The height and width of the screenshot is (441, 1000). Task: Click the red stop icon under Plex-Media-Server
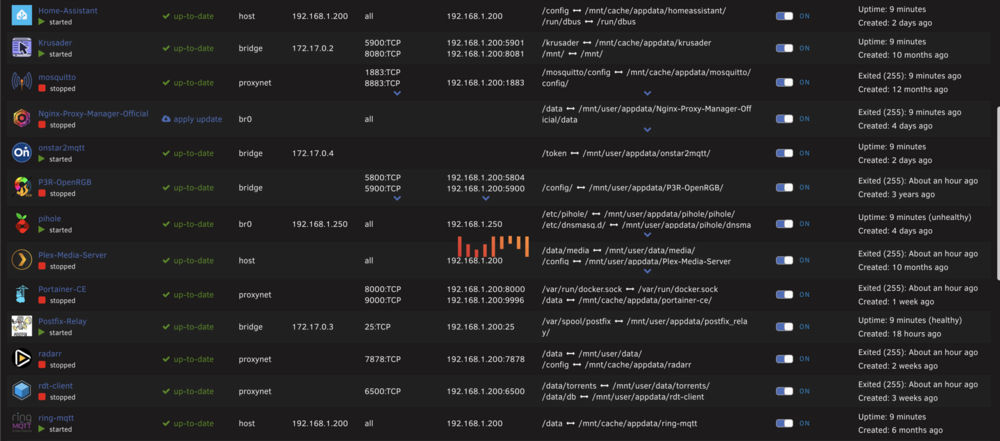[x=42, y=267]
